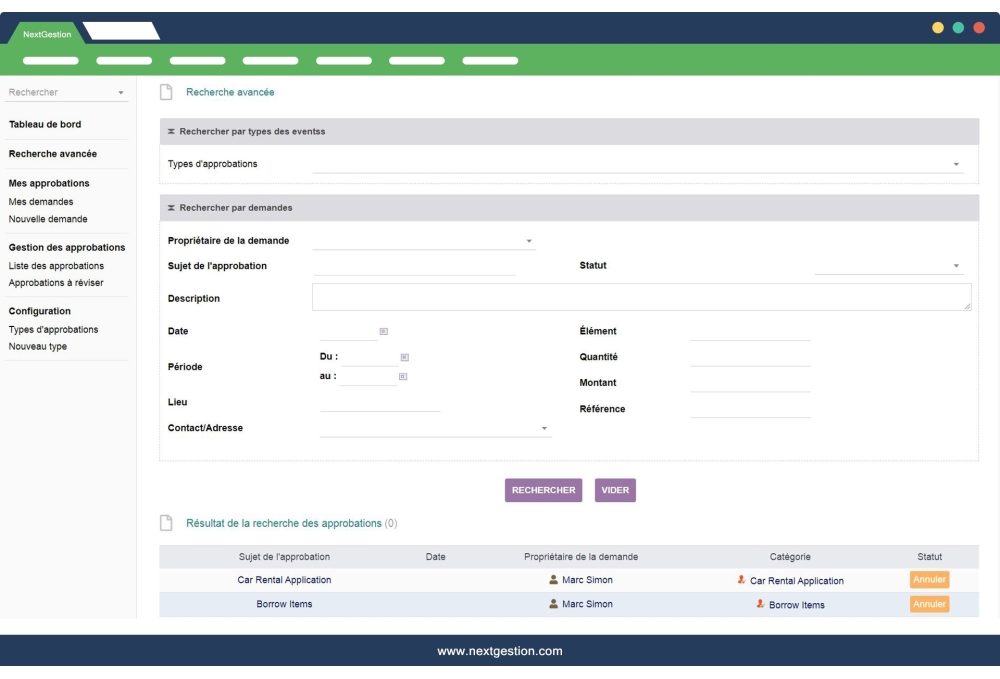Open the Types d'approbations dropdown
The image size is (1000, 679).
tap(954, 163)
